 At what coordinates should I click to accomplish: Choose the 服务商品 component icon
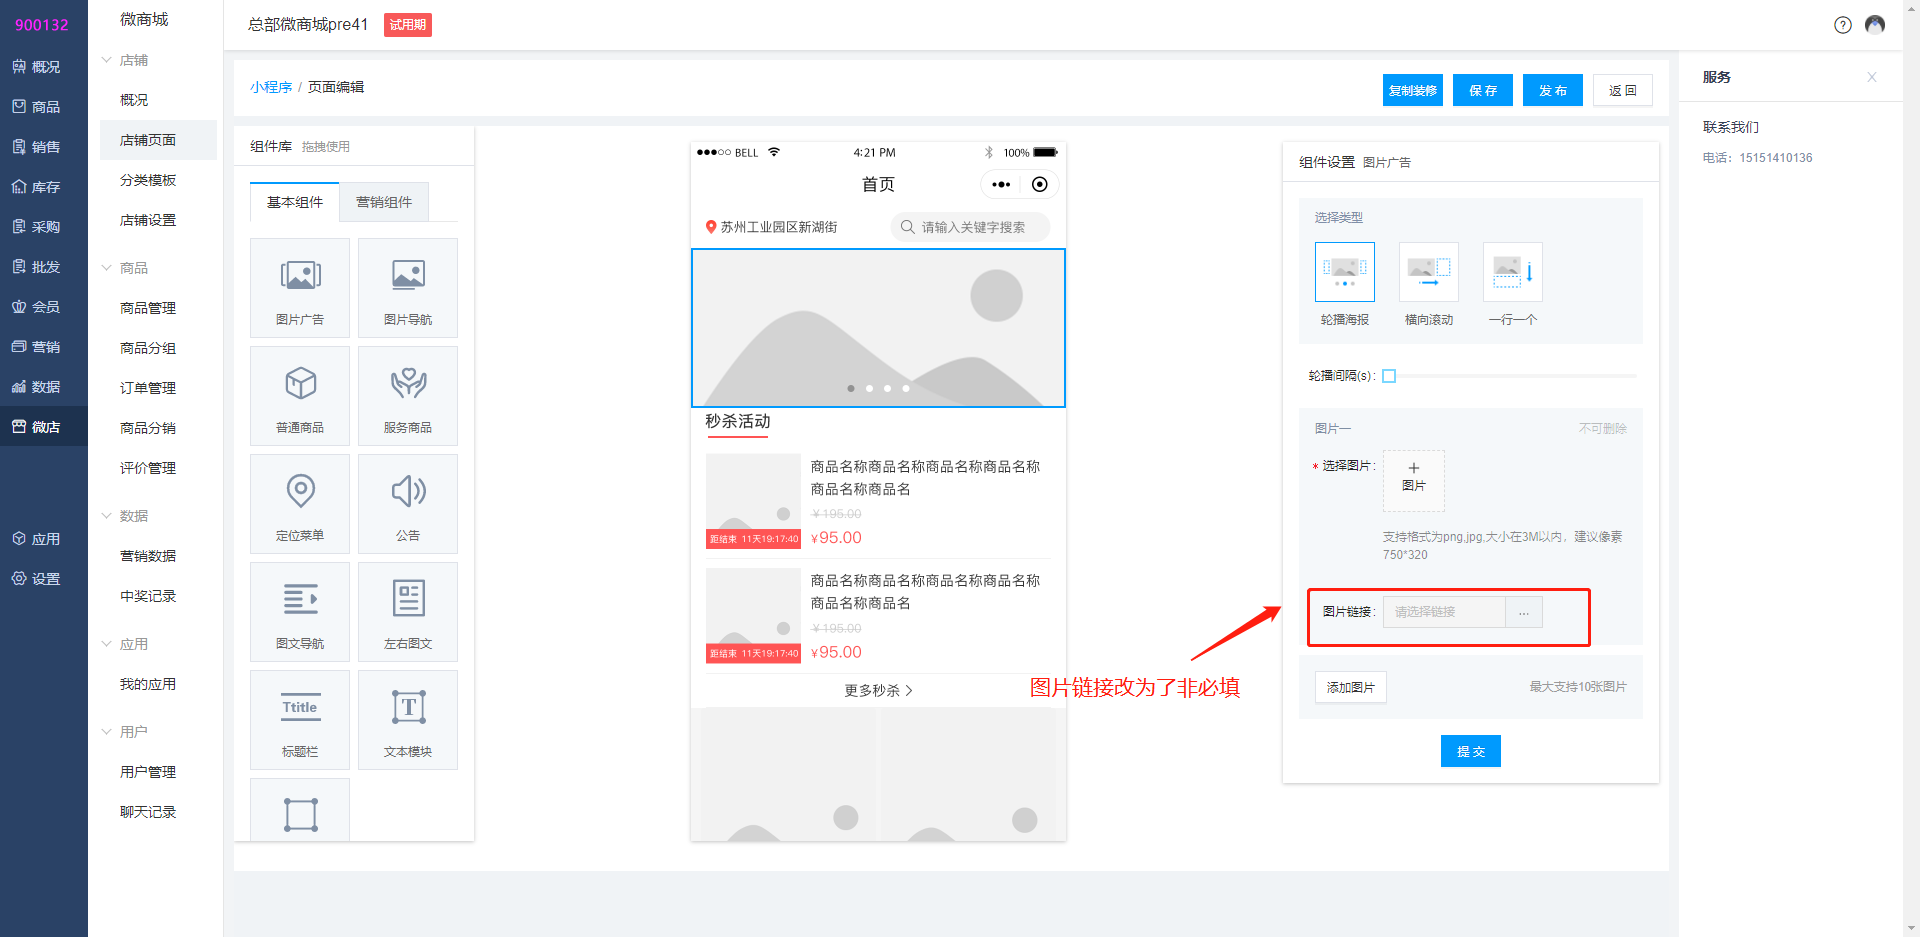[408, 383]
